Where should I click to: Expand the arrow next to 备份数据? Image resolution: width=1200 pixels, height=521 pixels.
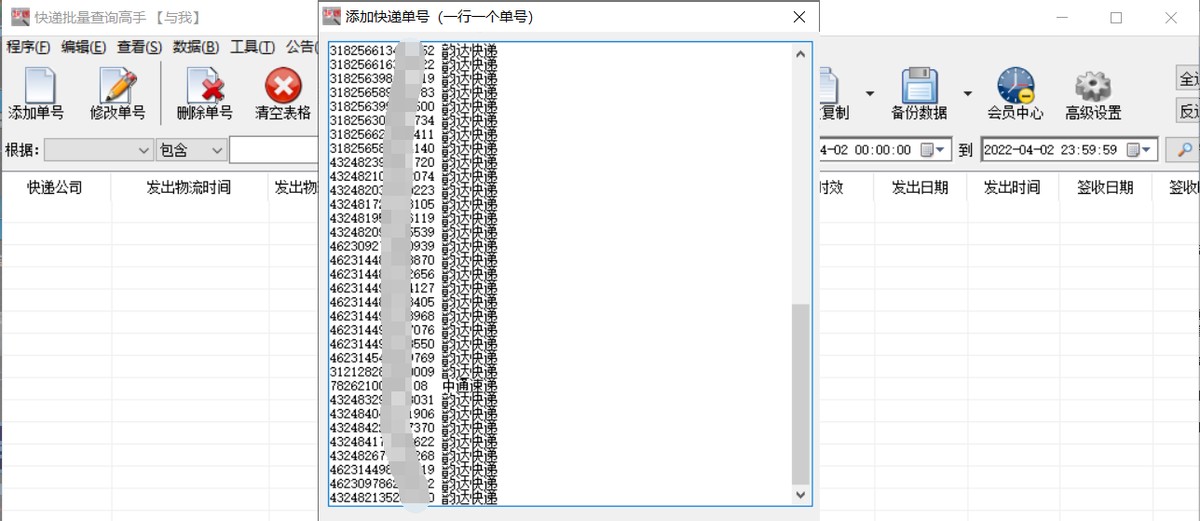tap(968, 94)
